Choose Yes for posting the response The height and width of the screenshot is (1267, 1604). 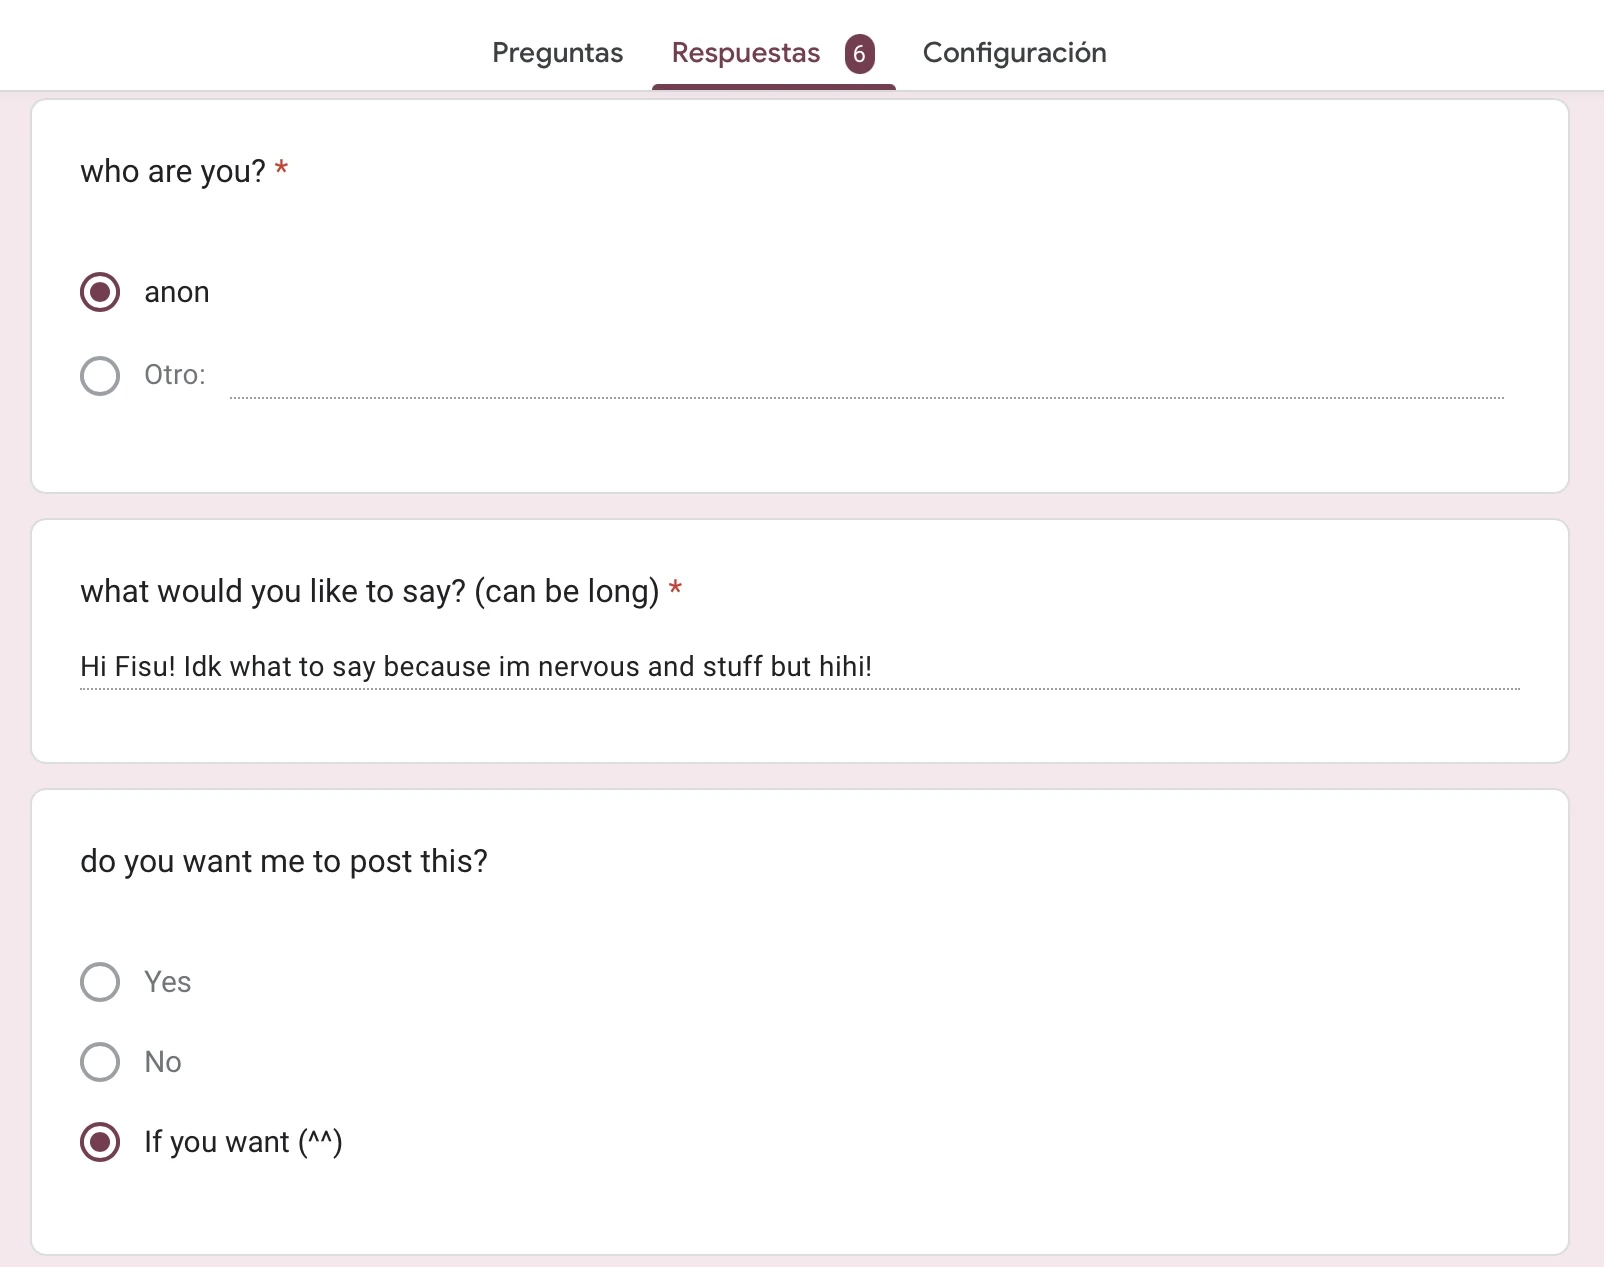[99, 982]
